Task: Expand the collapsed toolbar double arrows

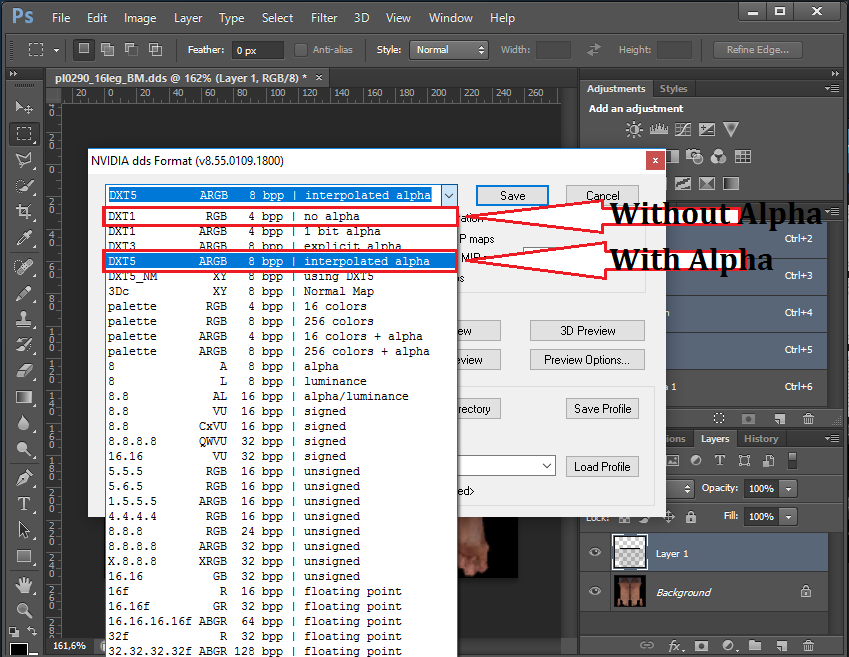Action: (x=13, y=73)
